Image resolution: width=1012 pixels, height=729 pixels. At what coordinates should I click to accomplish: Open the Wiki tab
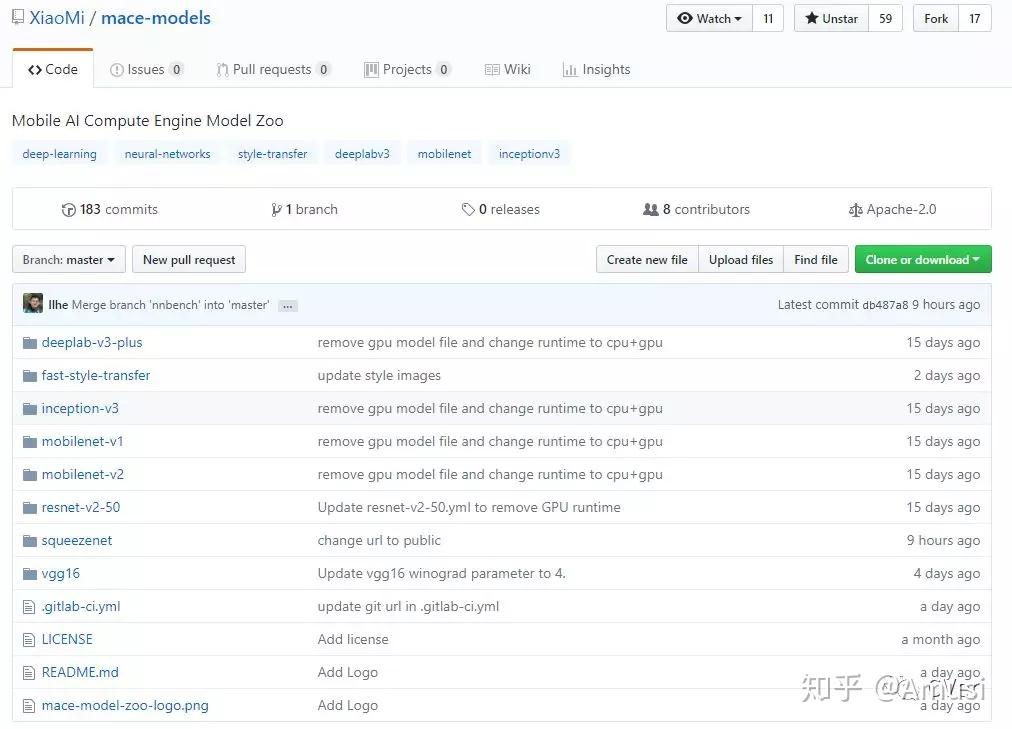[x=508, y=69]
